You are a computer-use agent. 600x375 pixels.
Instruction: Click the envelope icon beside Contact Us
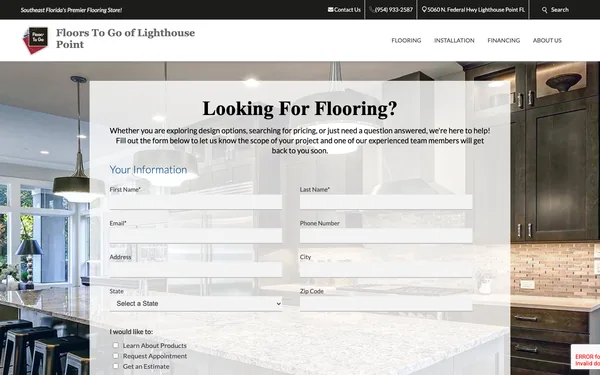(330, 10)
